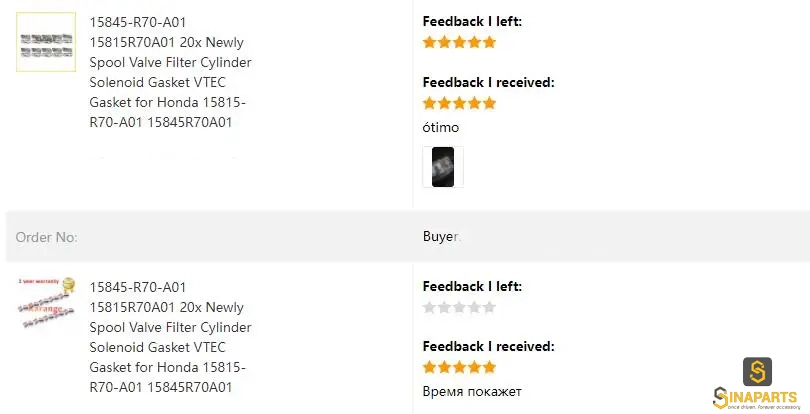Screen dimensions: 810x414
Task: Click the Sinaparts logo icon
Action: (x=757, y=371)
